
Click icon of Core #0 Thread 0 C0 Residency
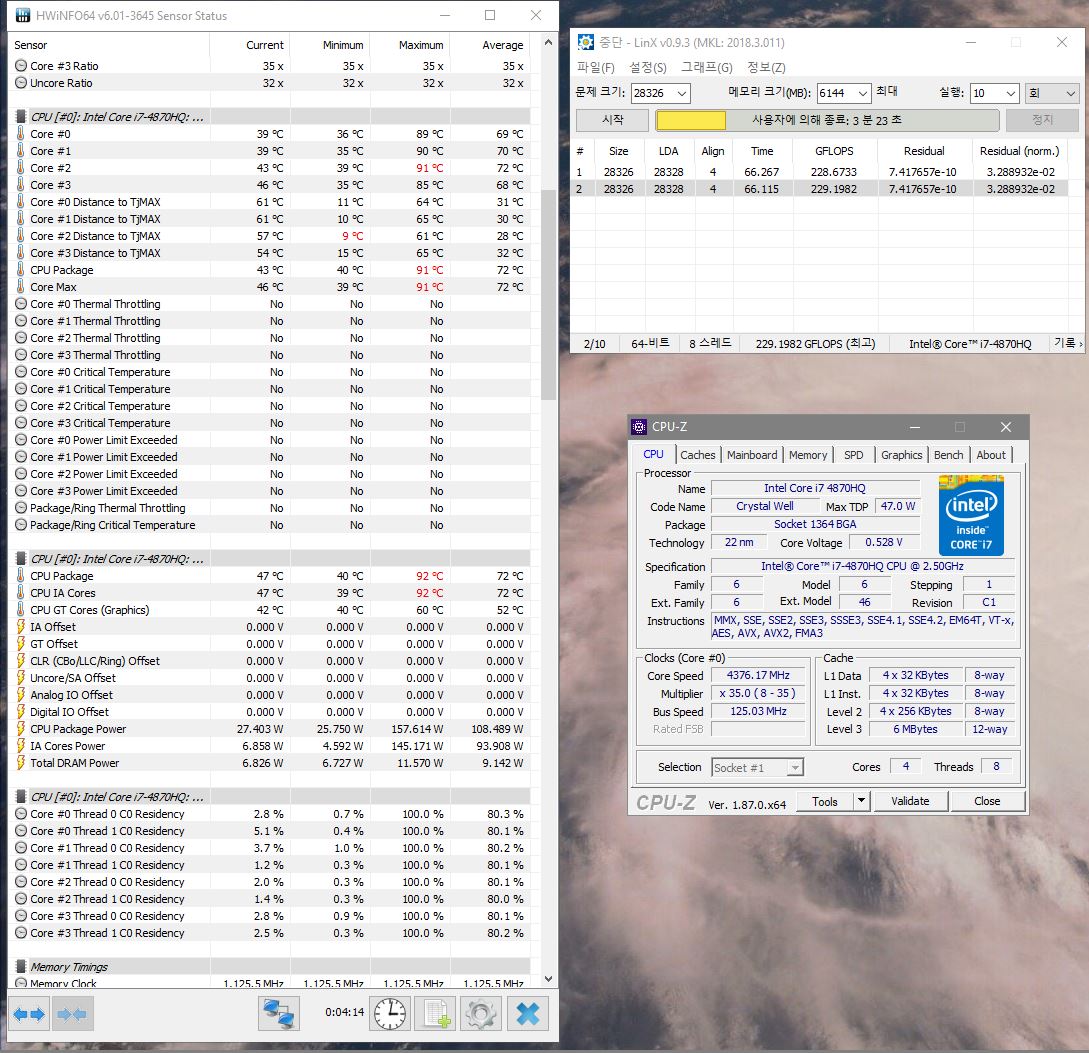pos(21,814)
